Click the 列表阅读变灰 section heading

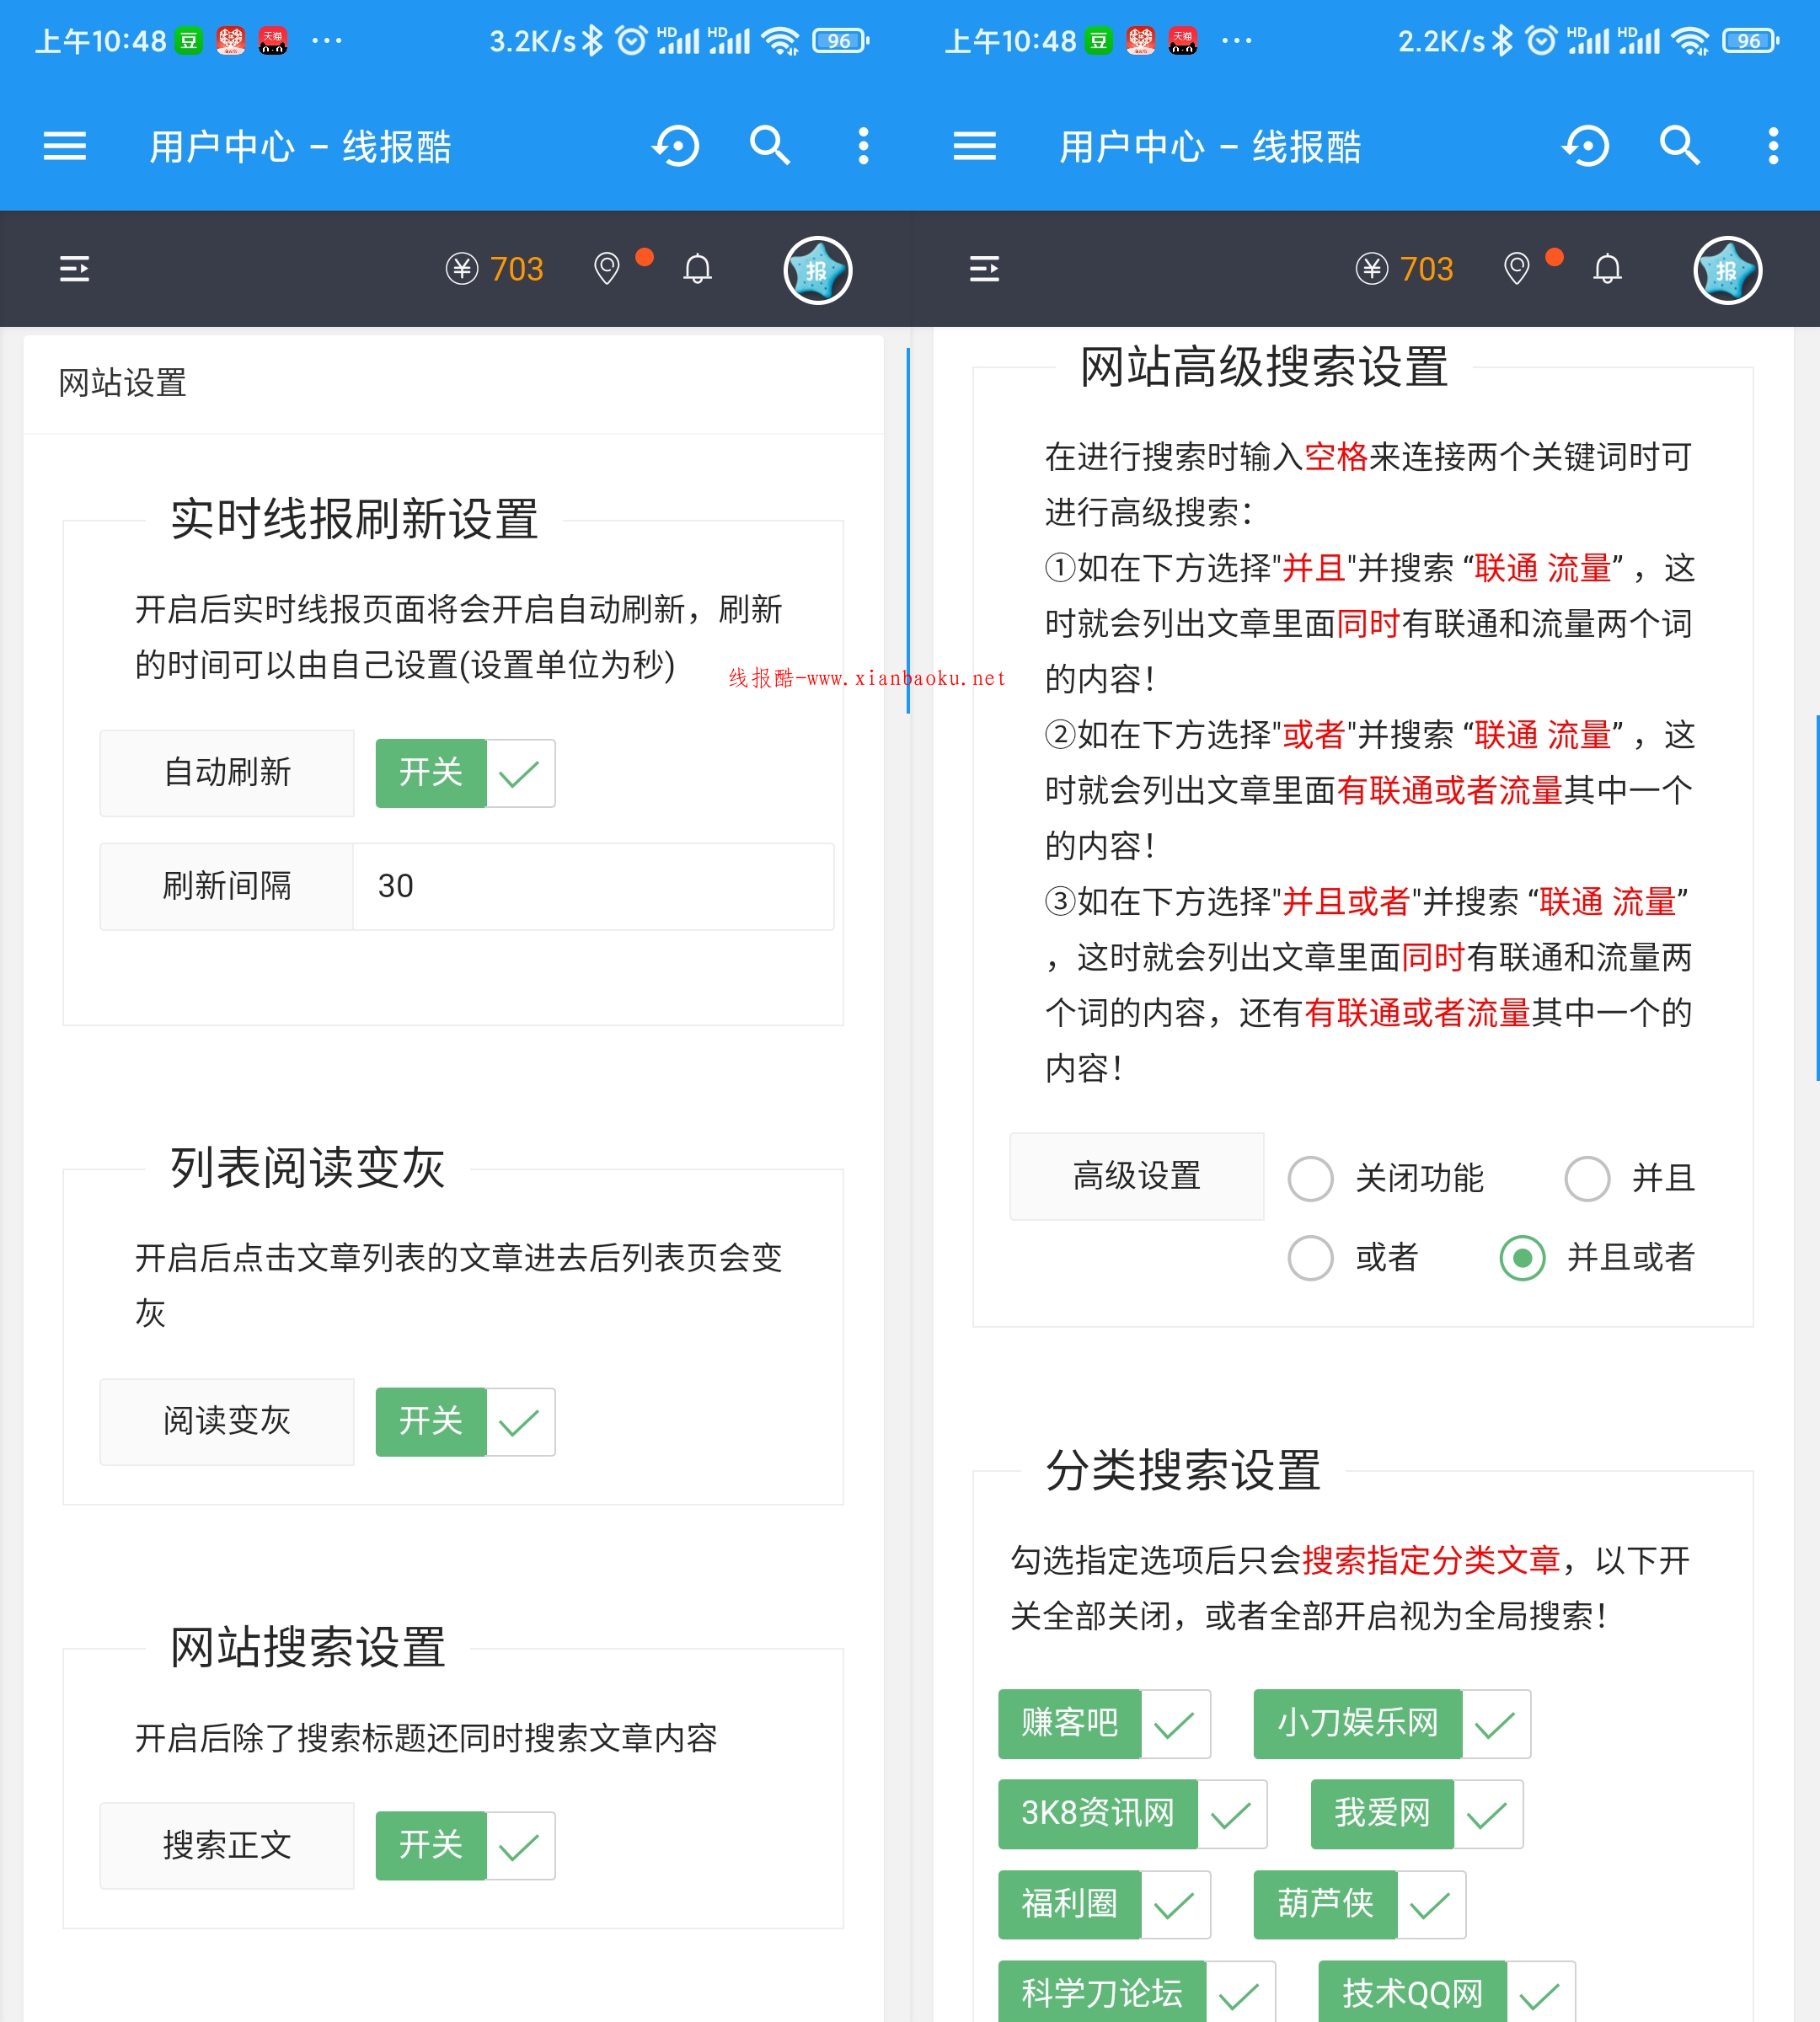tap(308, 1168)
